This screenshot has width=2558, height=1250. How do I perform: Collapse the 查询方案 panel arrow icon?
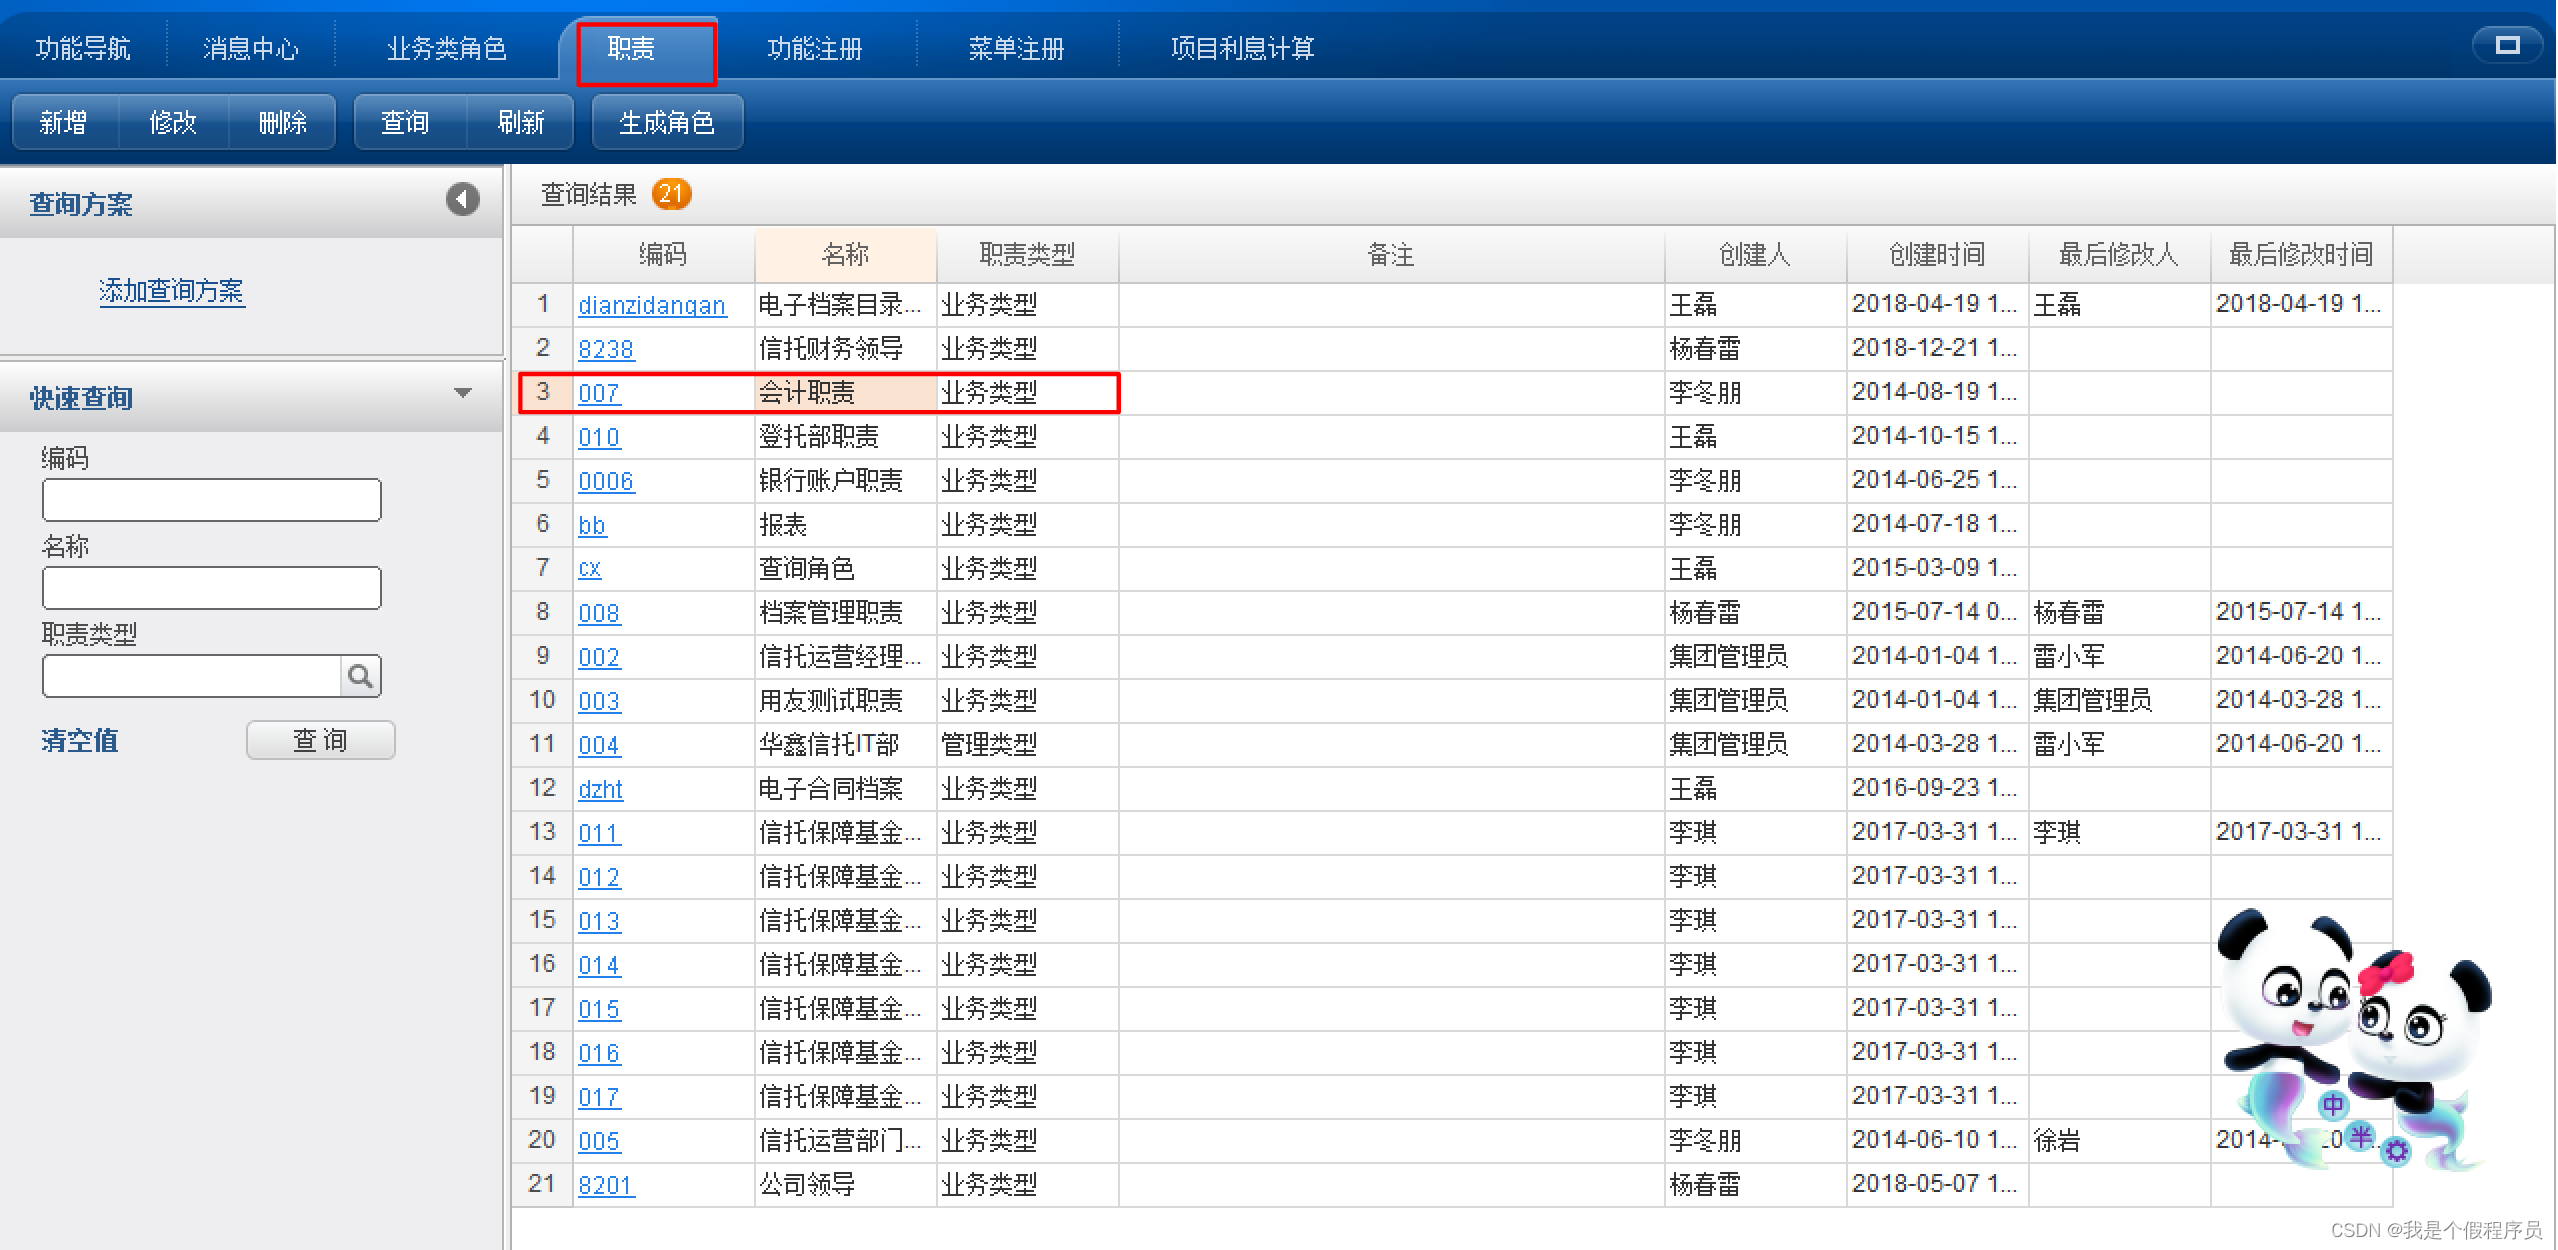pos(462,199)
